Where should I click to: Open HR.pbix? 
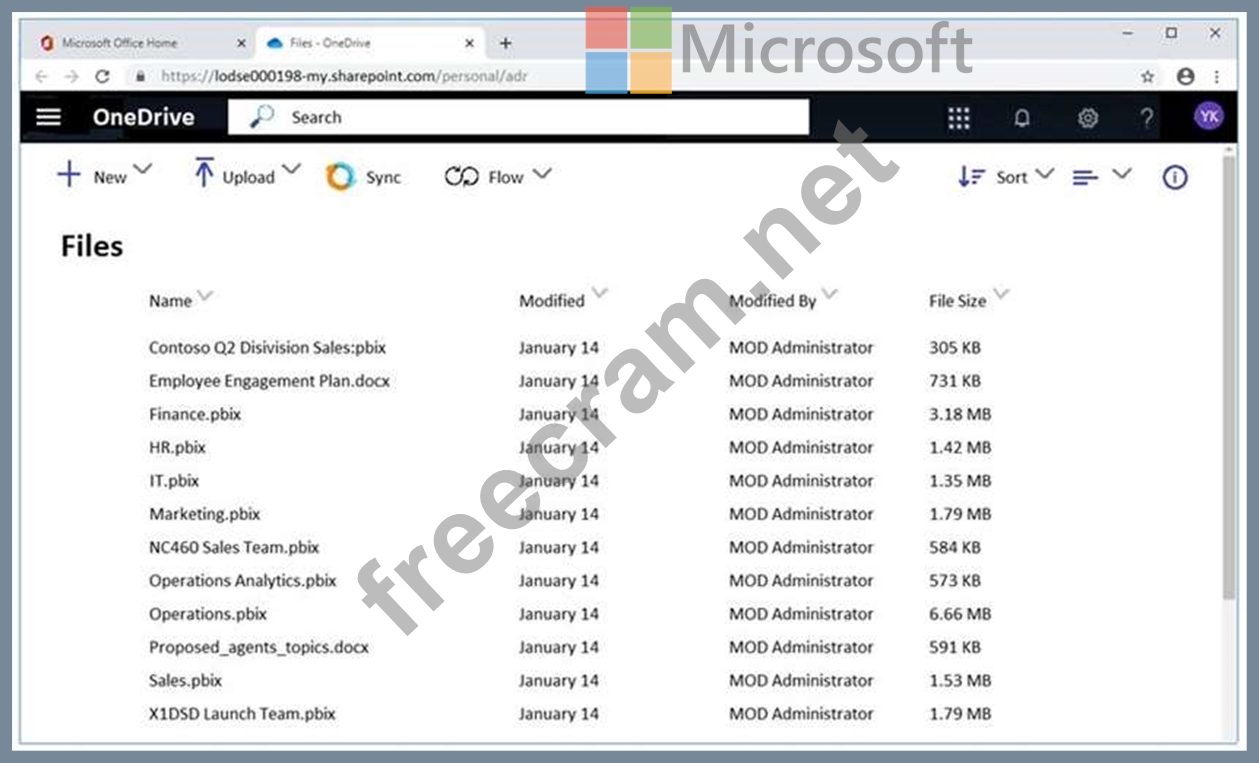(177, 447)
